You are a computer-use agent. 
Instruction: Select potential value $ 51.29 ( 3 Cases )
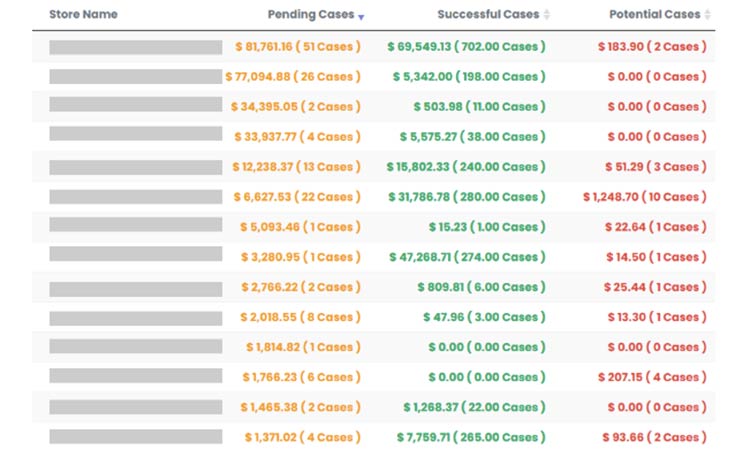(656, 167)
